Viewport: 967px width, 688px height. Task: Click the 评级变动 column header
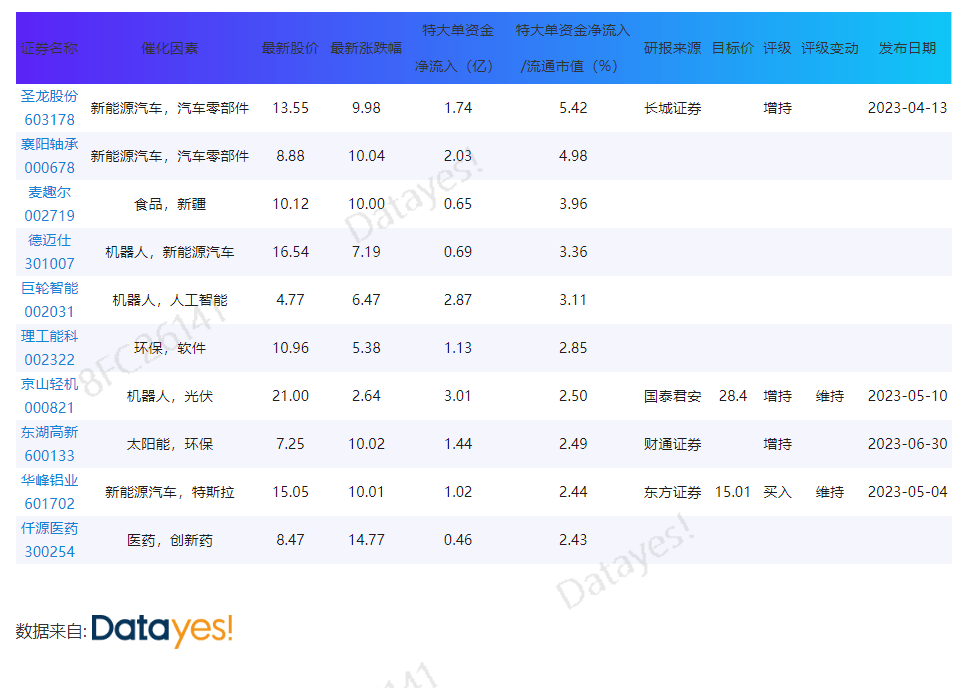click(x=829, y=48)
